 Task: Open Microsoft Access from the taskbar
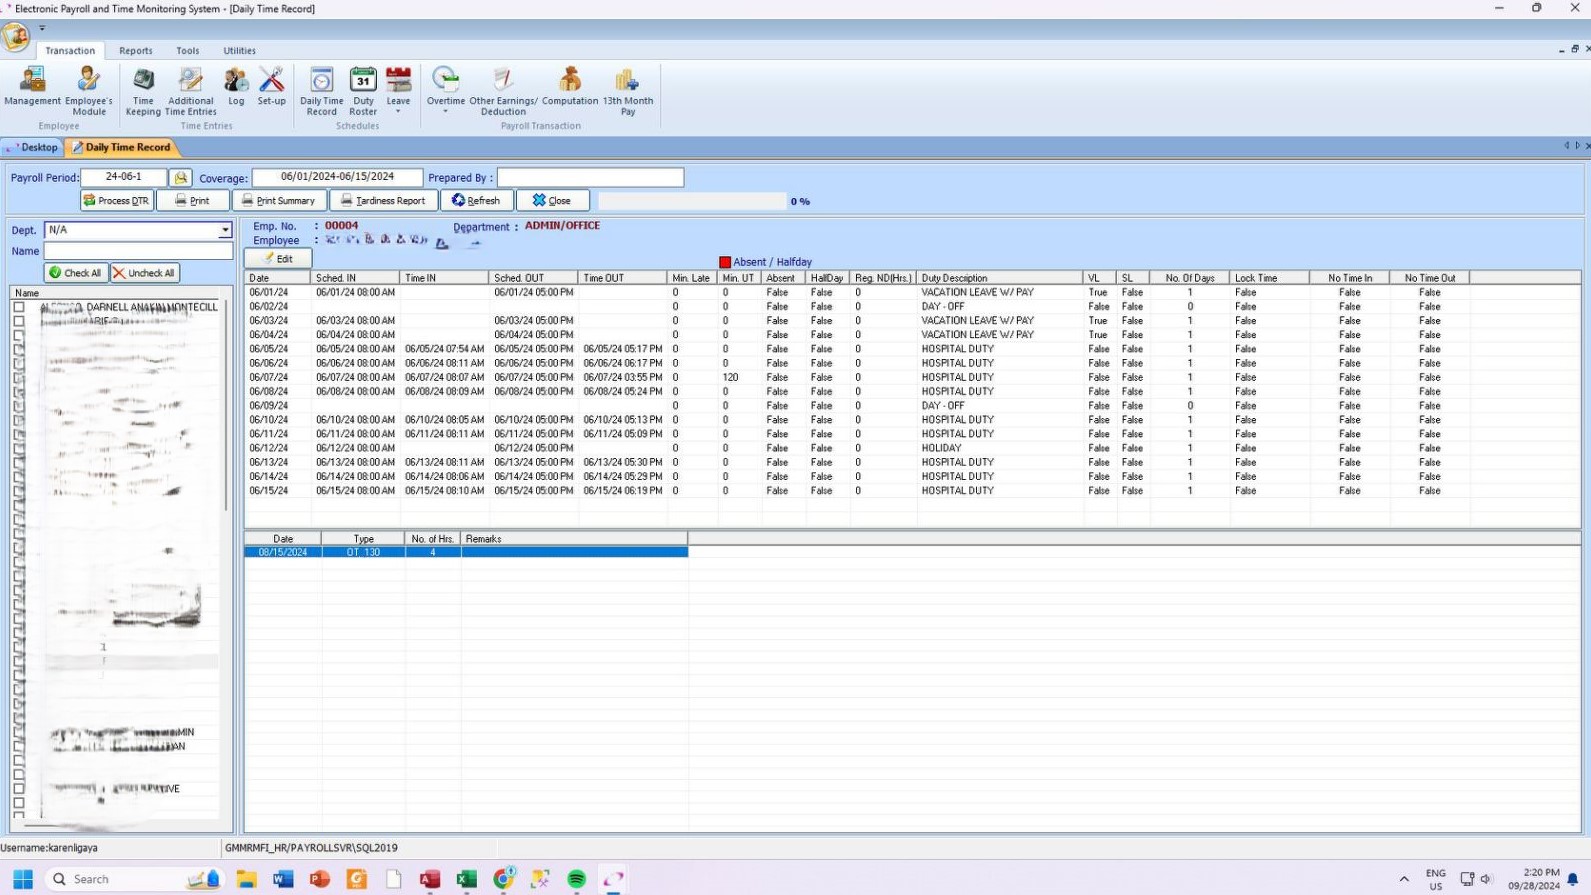click(430, 879)
